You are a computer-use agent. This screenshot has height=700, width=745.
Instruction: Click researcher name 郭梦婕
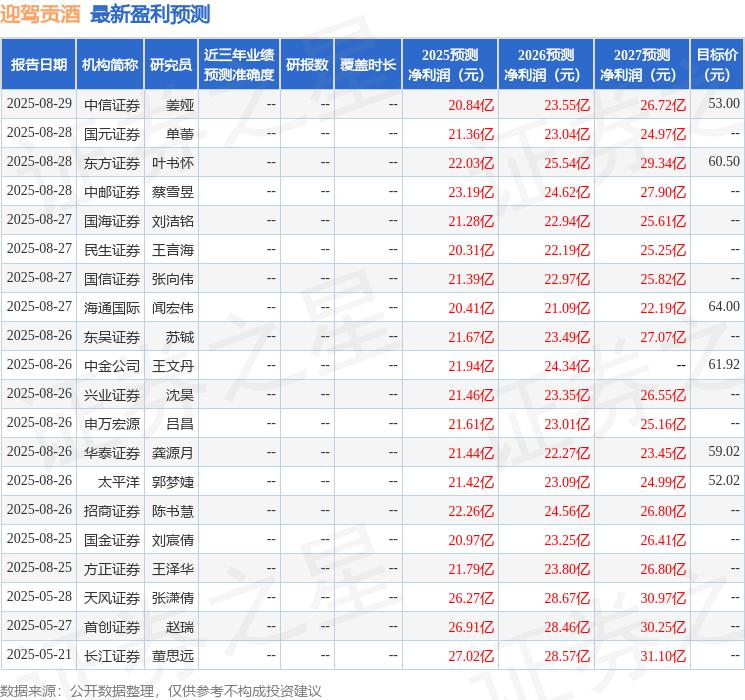coord(173,482)
